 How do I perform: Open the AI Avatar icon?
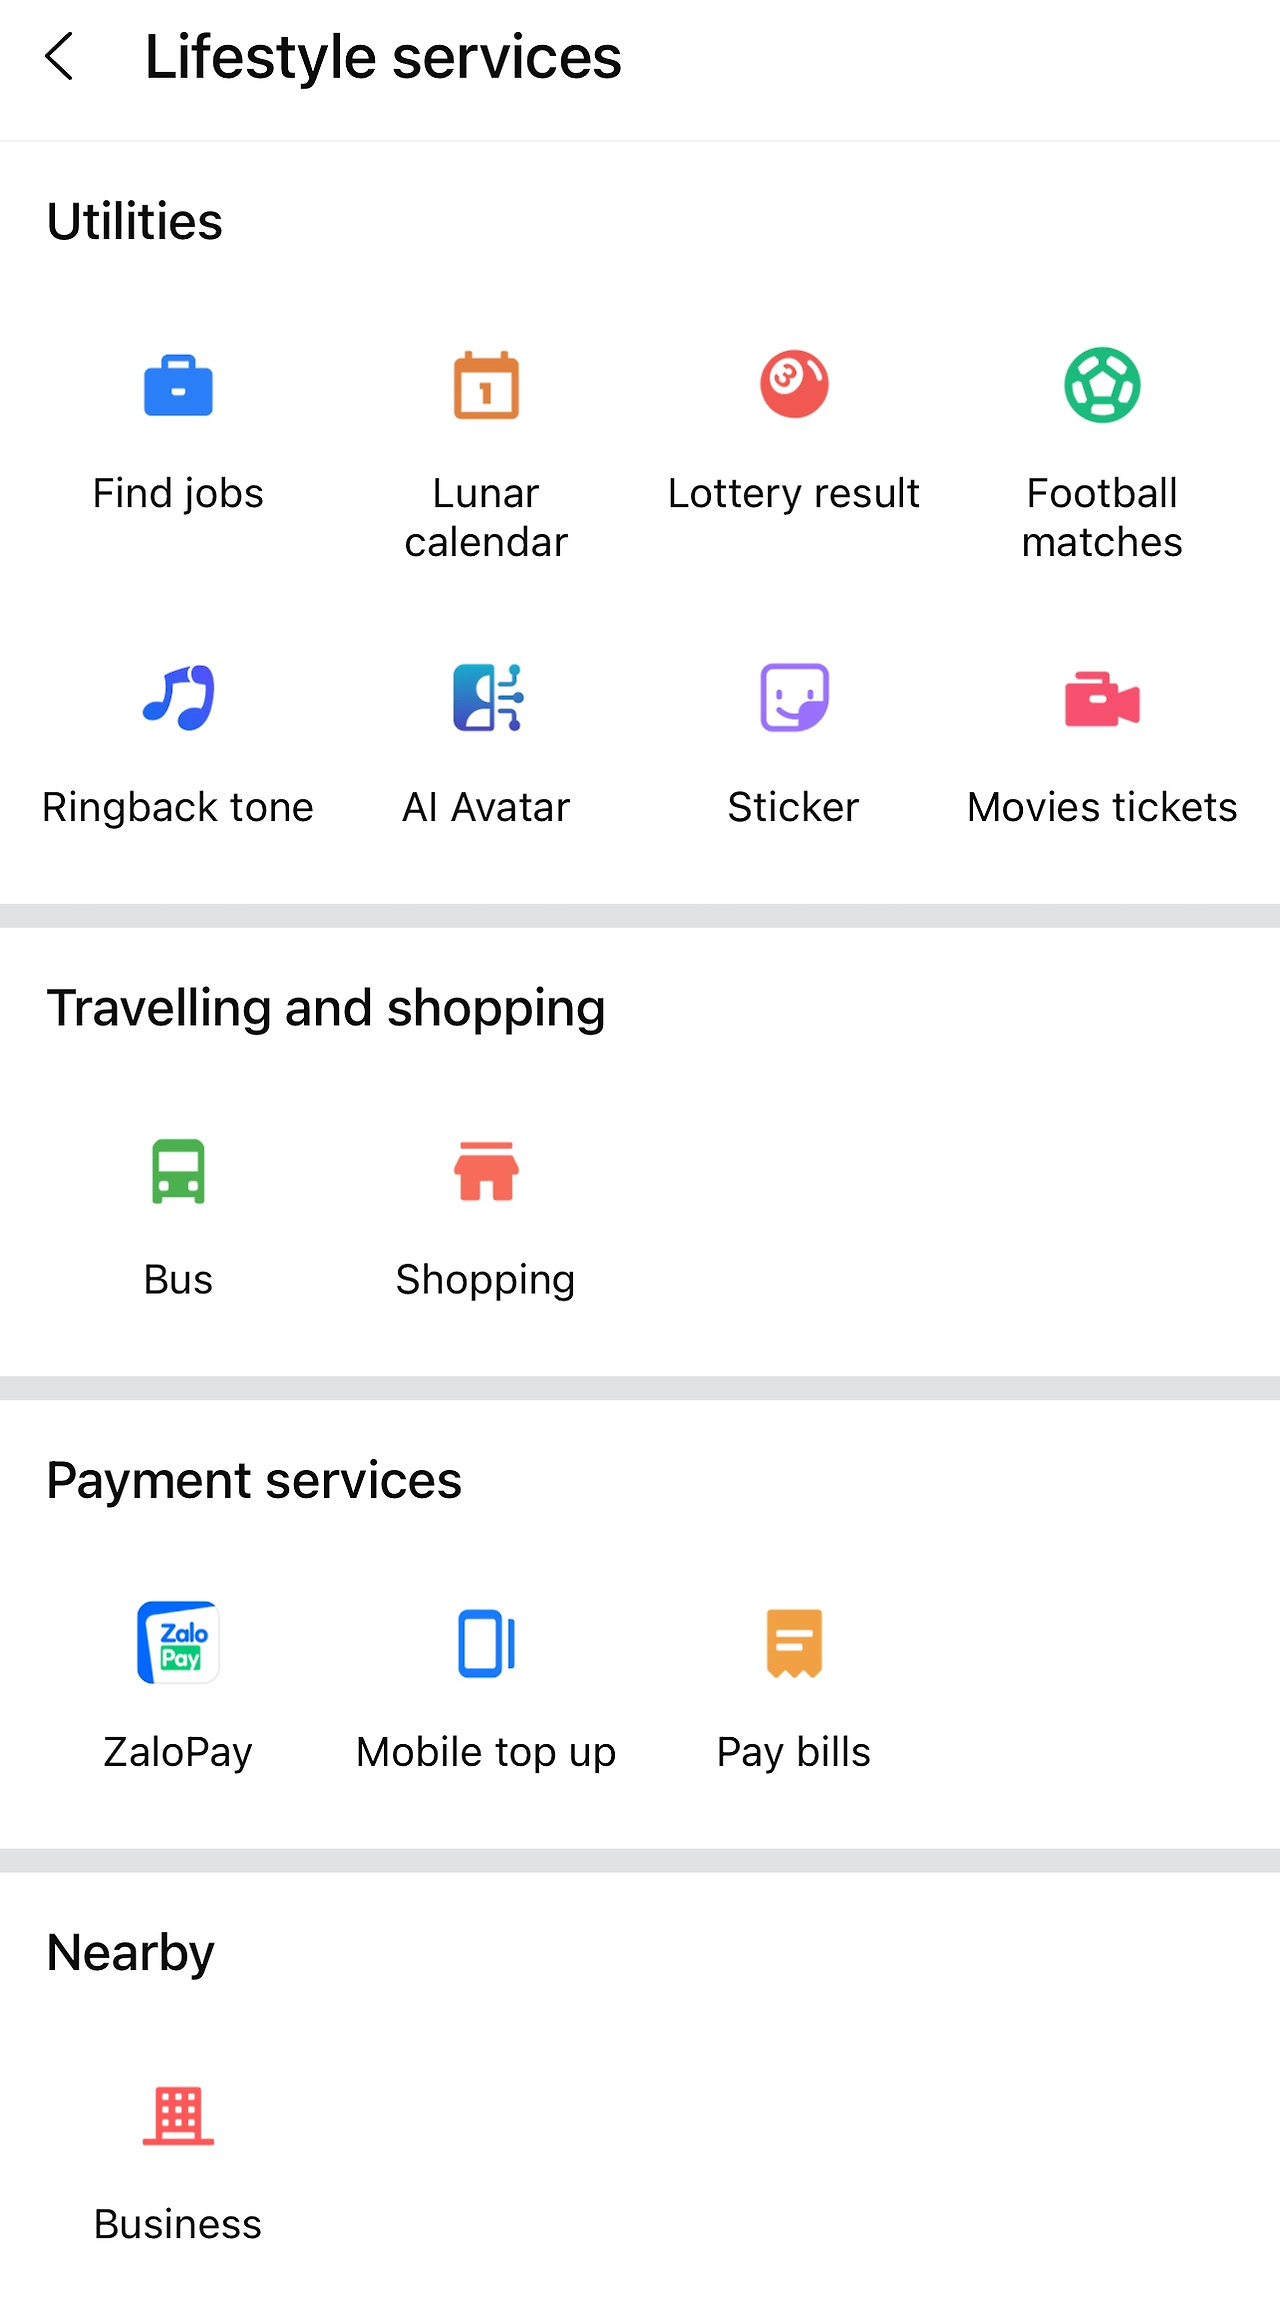(487, 698)
